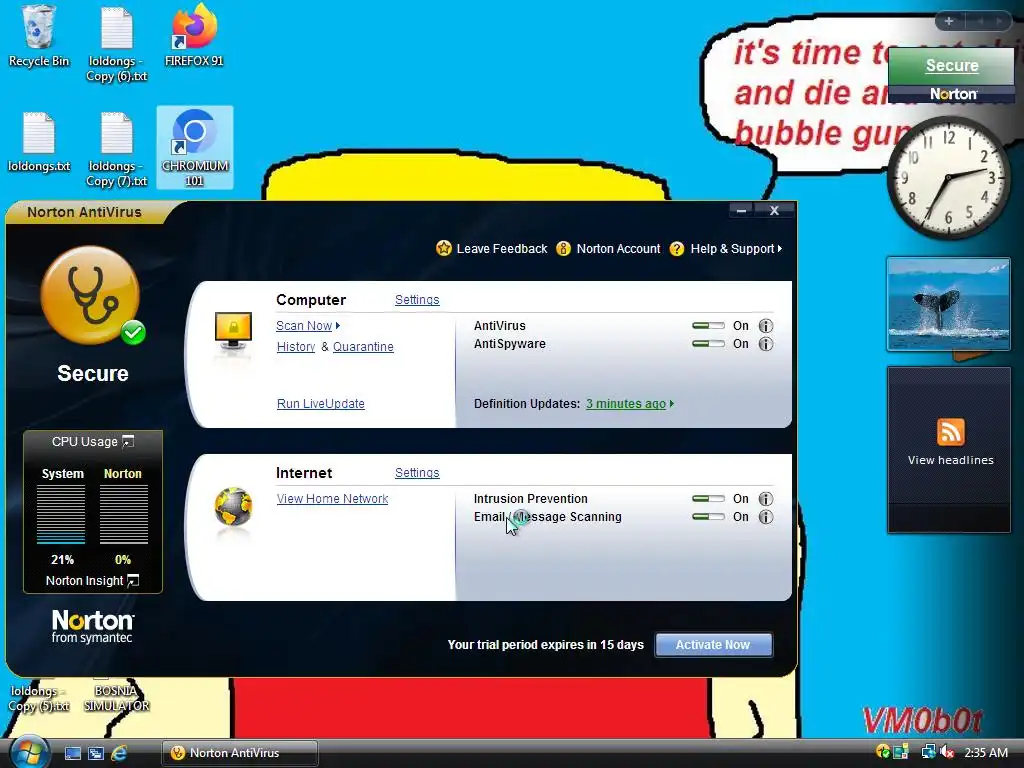Click the Computer section monitor padlock icon
This screenshot has height=768, width=1024.
click(x=233, y=331)
